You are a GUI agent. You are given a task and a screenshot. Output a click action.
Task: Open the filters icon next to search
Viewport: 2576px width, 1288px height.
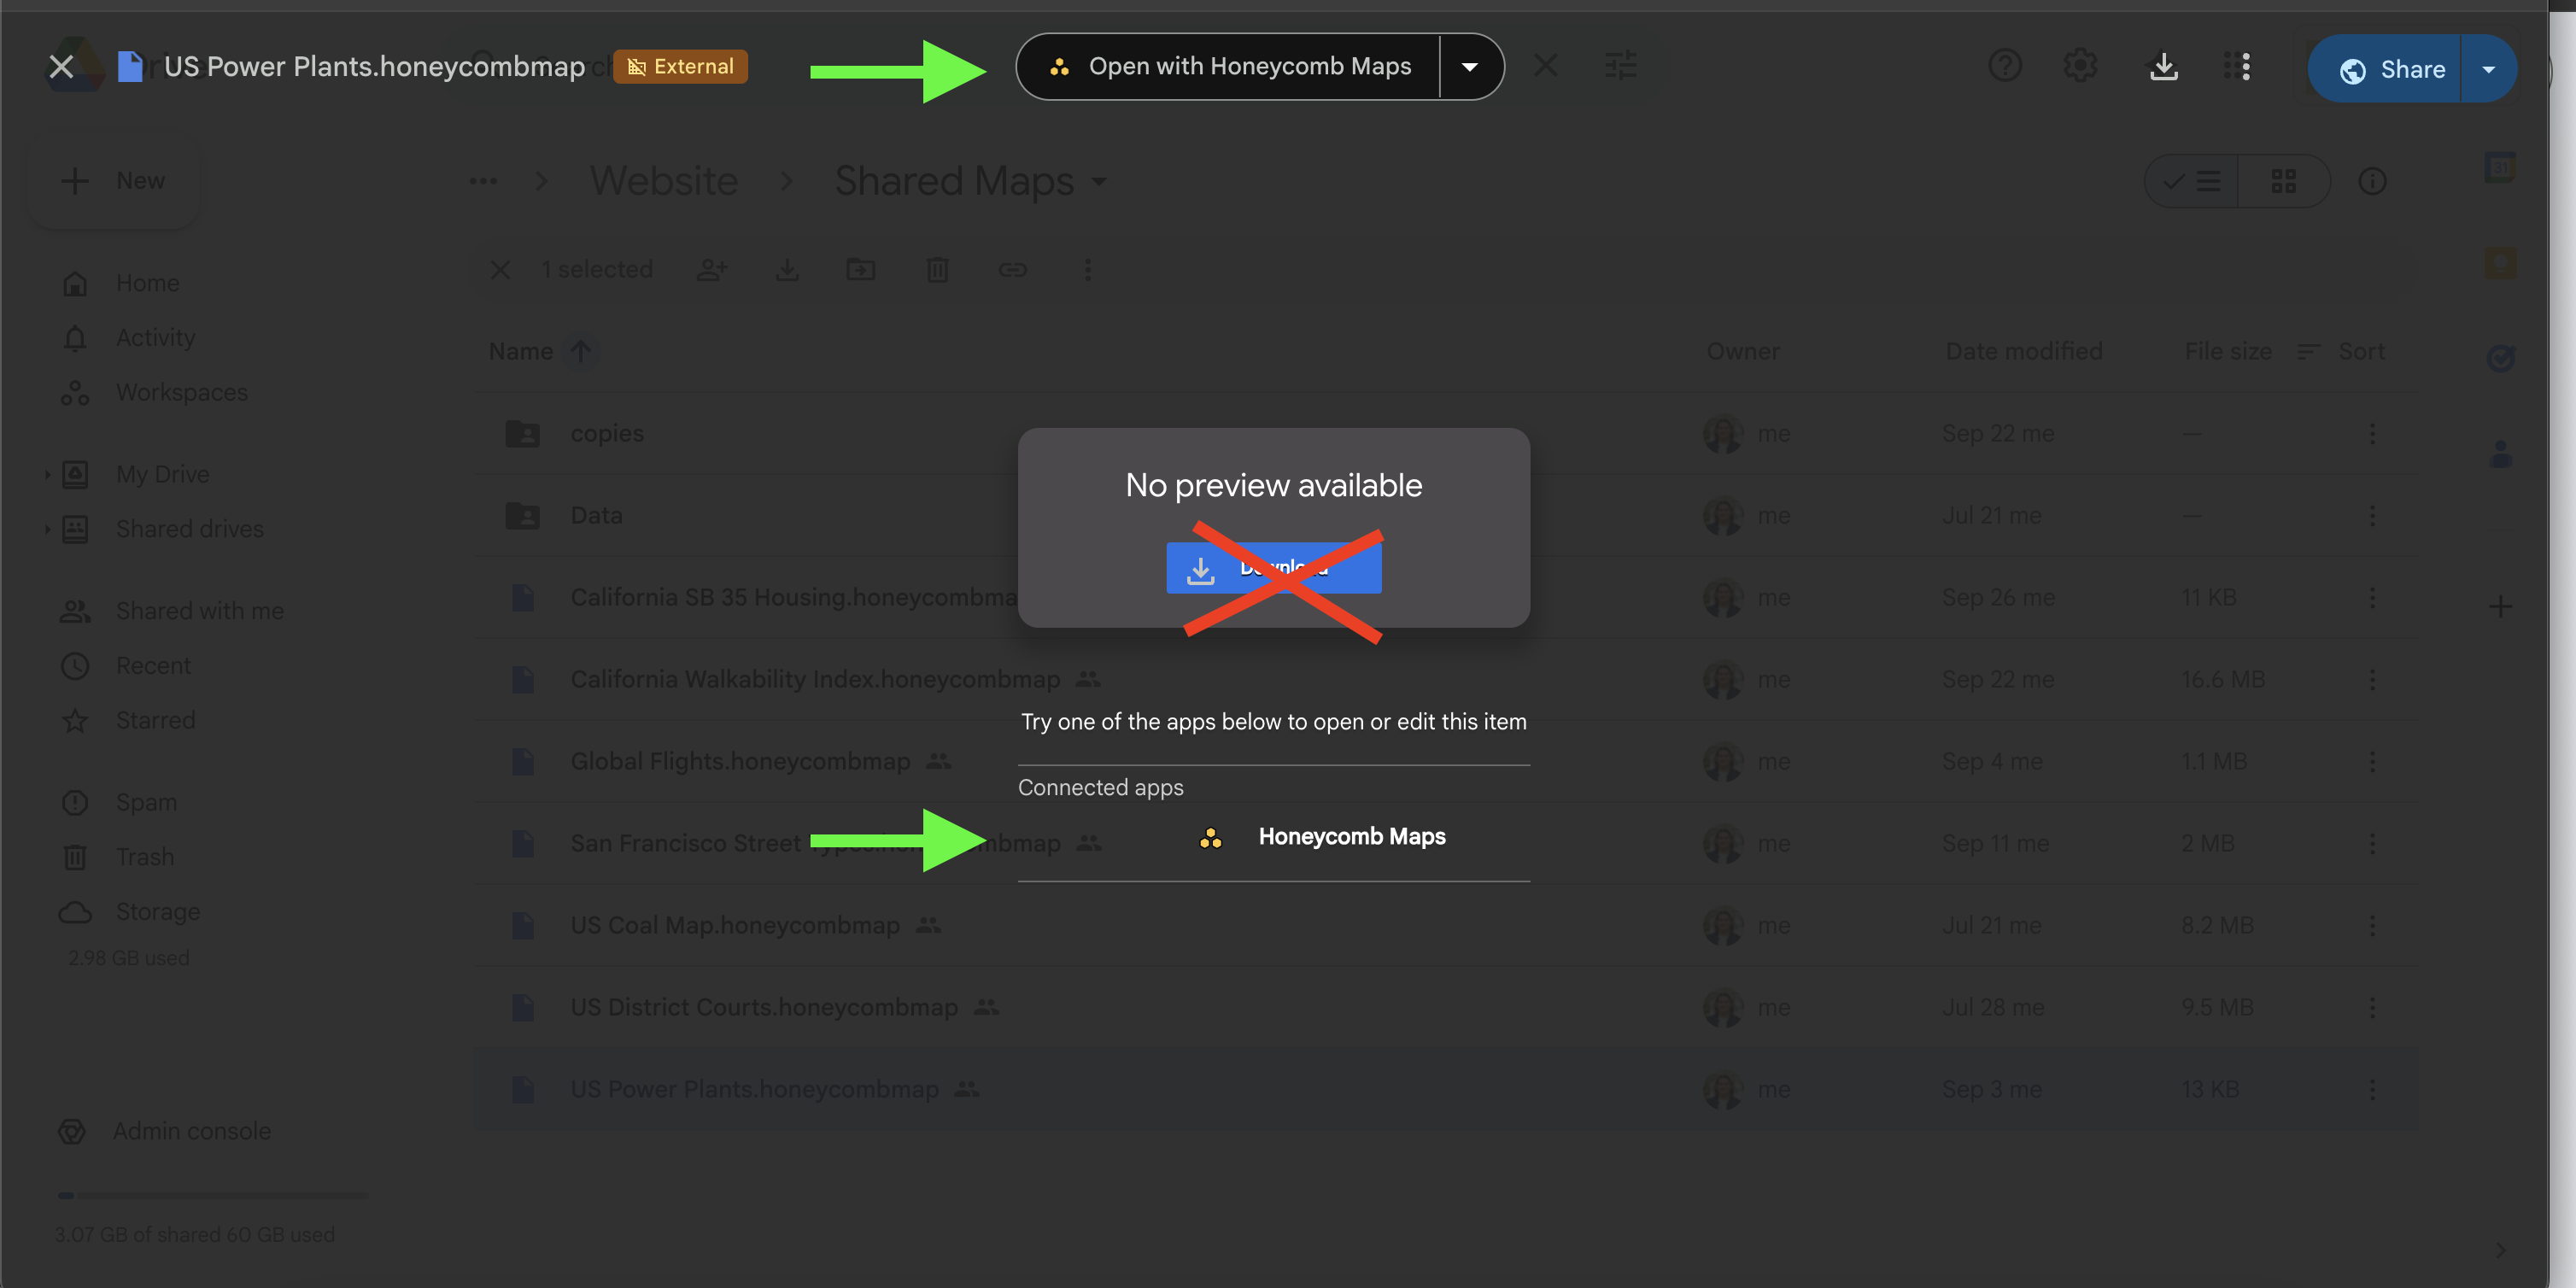(x=1620, y=65)
